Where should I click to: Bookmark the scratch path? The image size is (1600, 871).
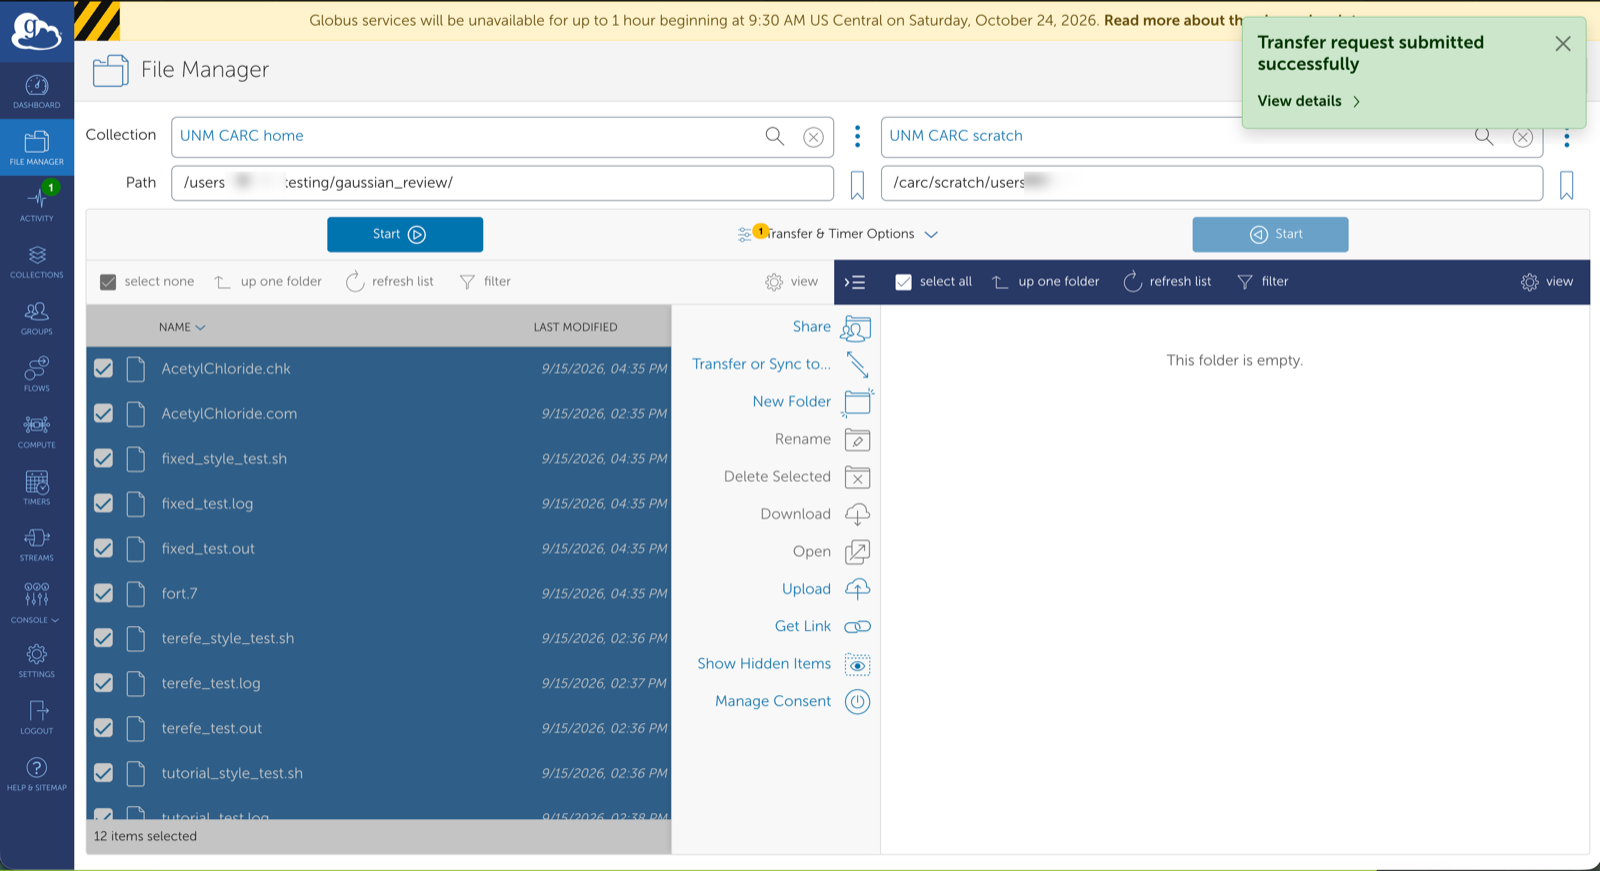tap(1567, 185)
